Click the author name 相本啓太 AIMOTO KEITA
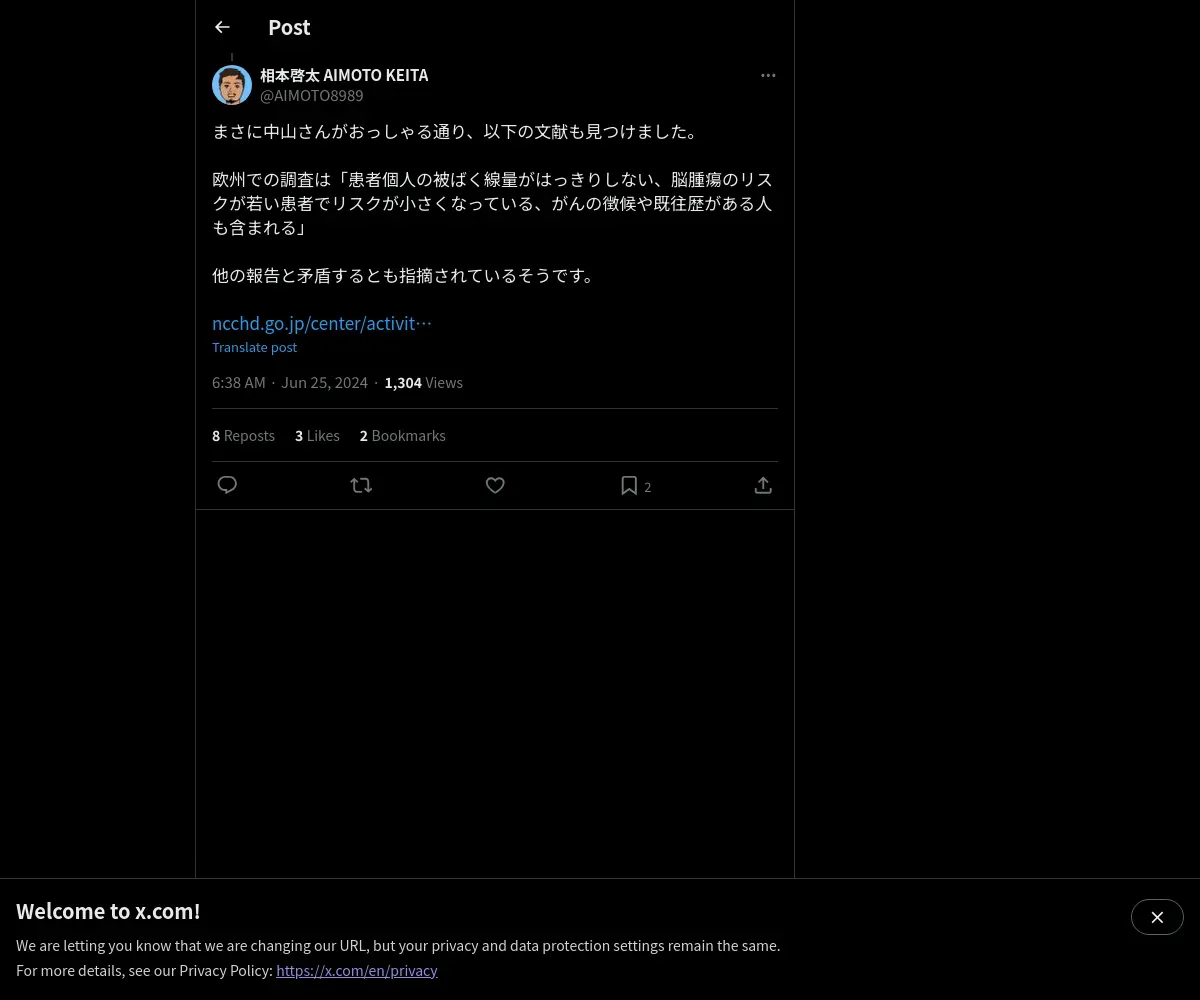Image resolution: width=1200 pixels, height=1000 pixels. coord(344,75)
